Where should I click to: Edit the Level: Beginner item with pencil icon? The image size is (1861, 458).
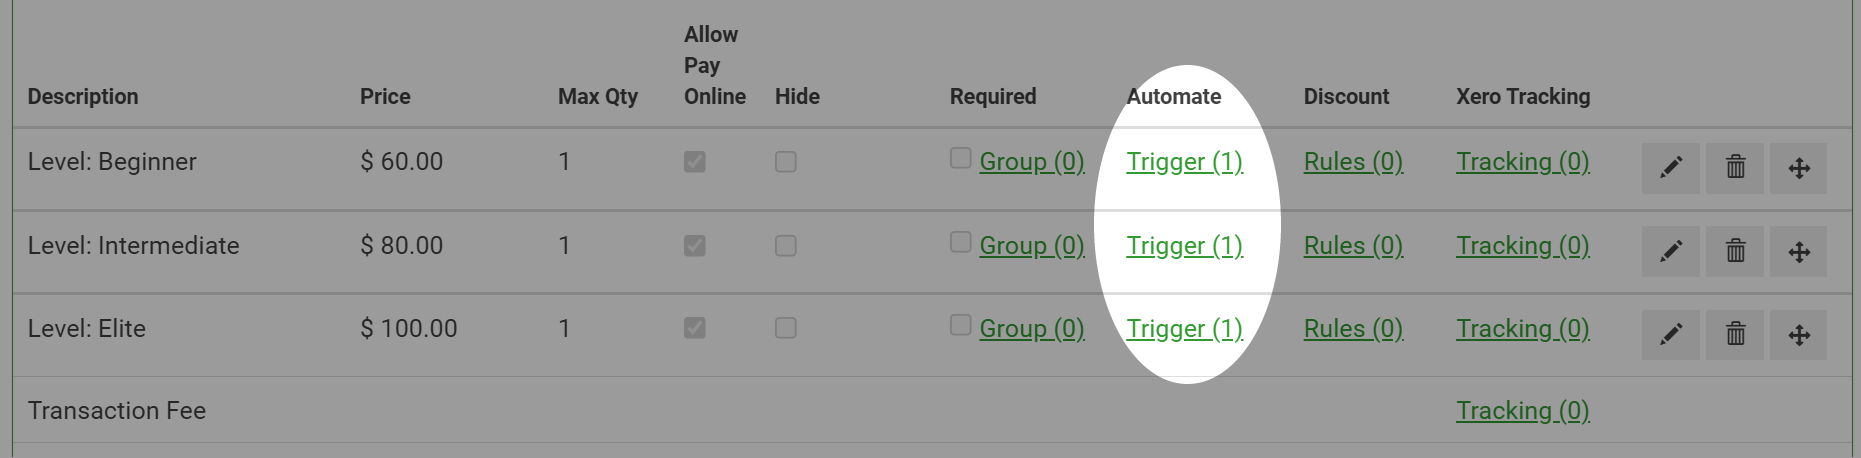[x=1670, y=167]
